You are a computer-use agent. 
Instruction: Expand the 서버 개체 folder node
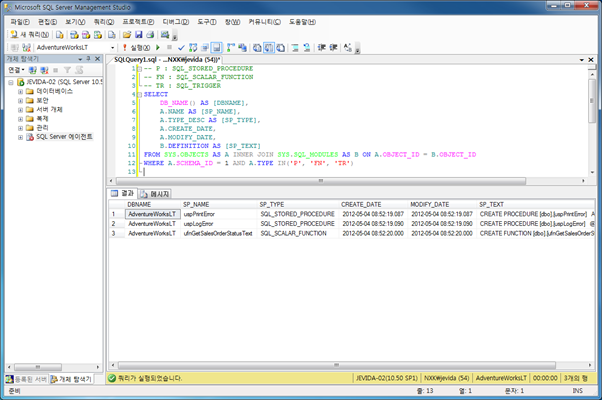click(20, 110)
